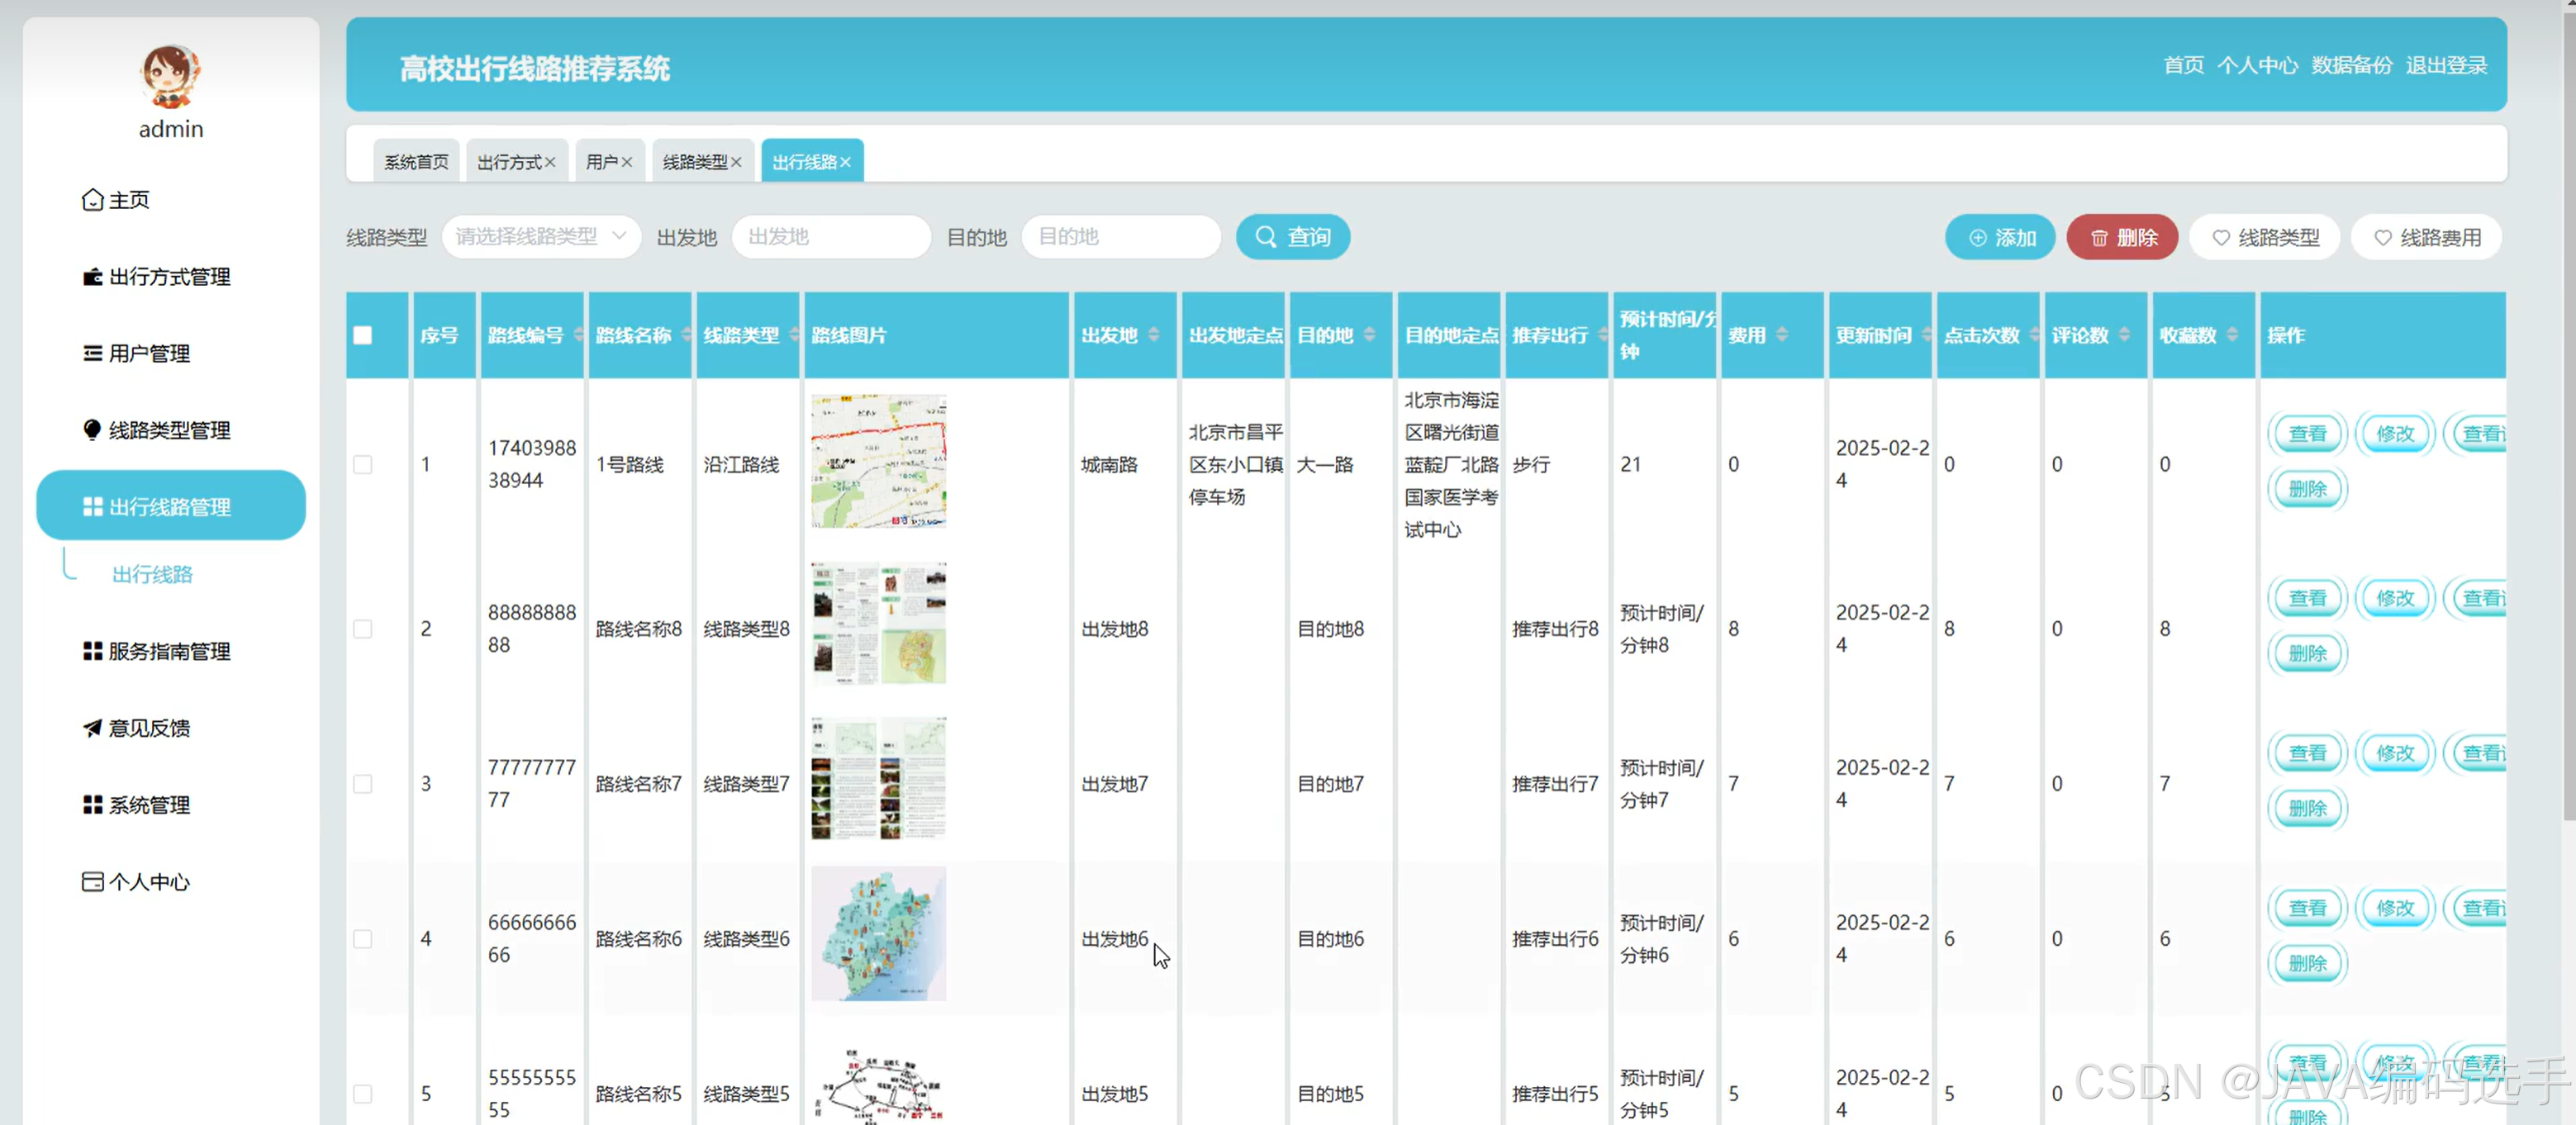Switch to the 出行方式 tab

pyautogui.click(x=509, y=162)
